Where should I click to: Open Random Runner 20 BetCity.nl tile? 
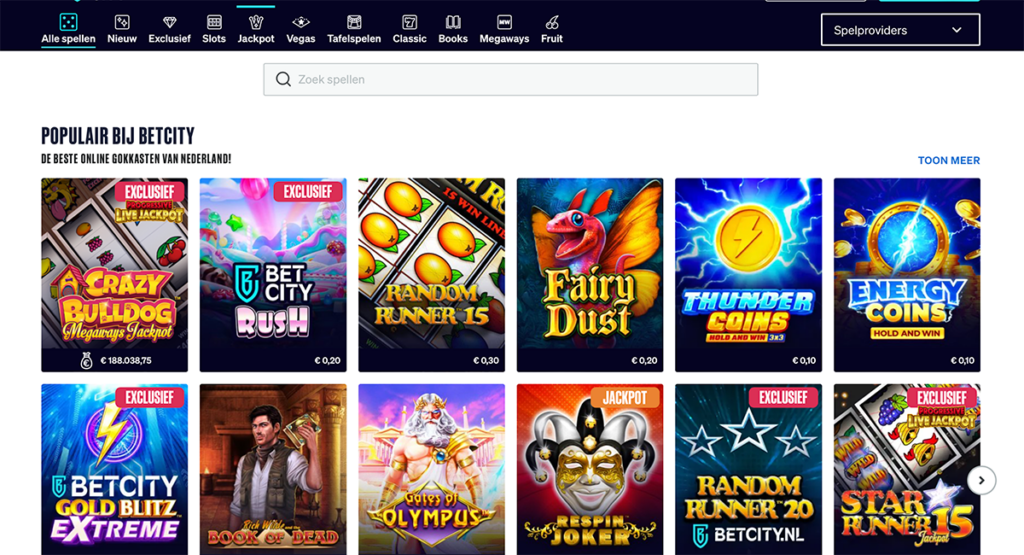[748, 469]
